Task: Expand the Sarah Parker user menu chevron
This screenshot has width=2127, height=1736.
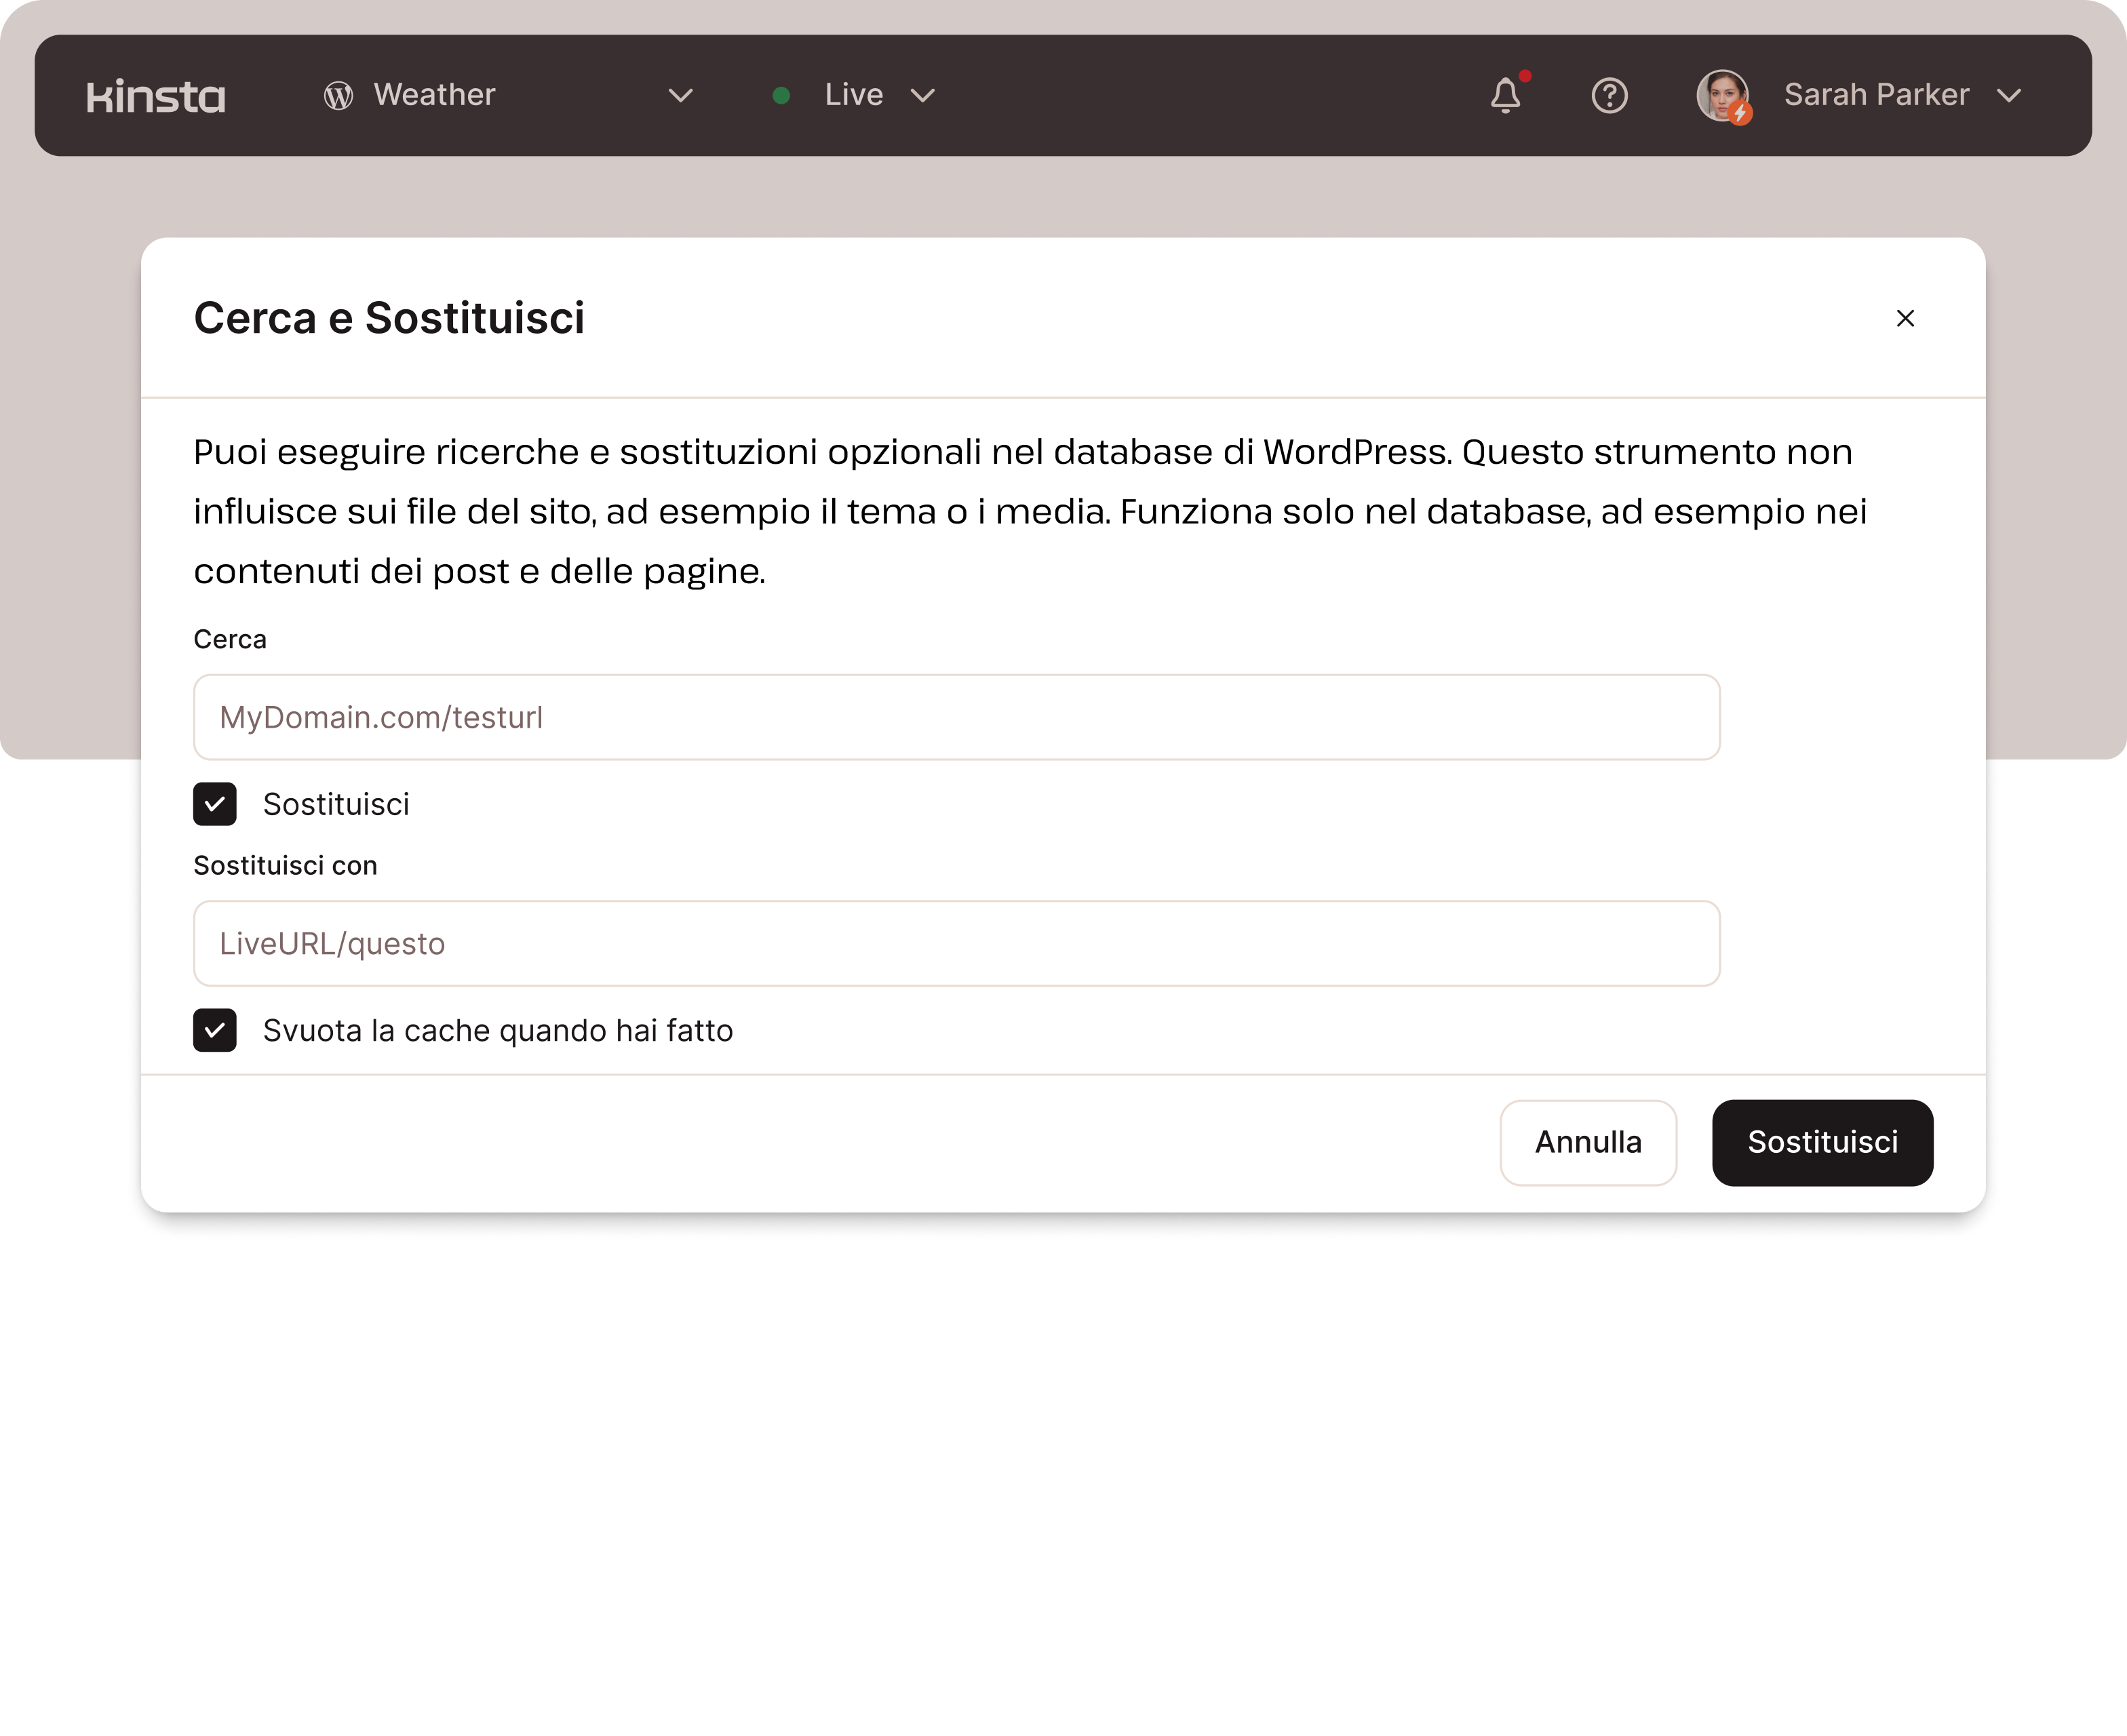Action: pyautogui.click(x=2009, y=96)
